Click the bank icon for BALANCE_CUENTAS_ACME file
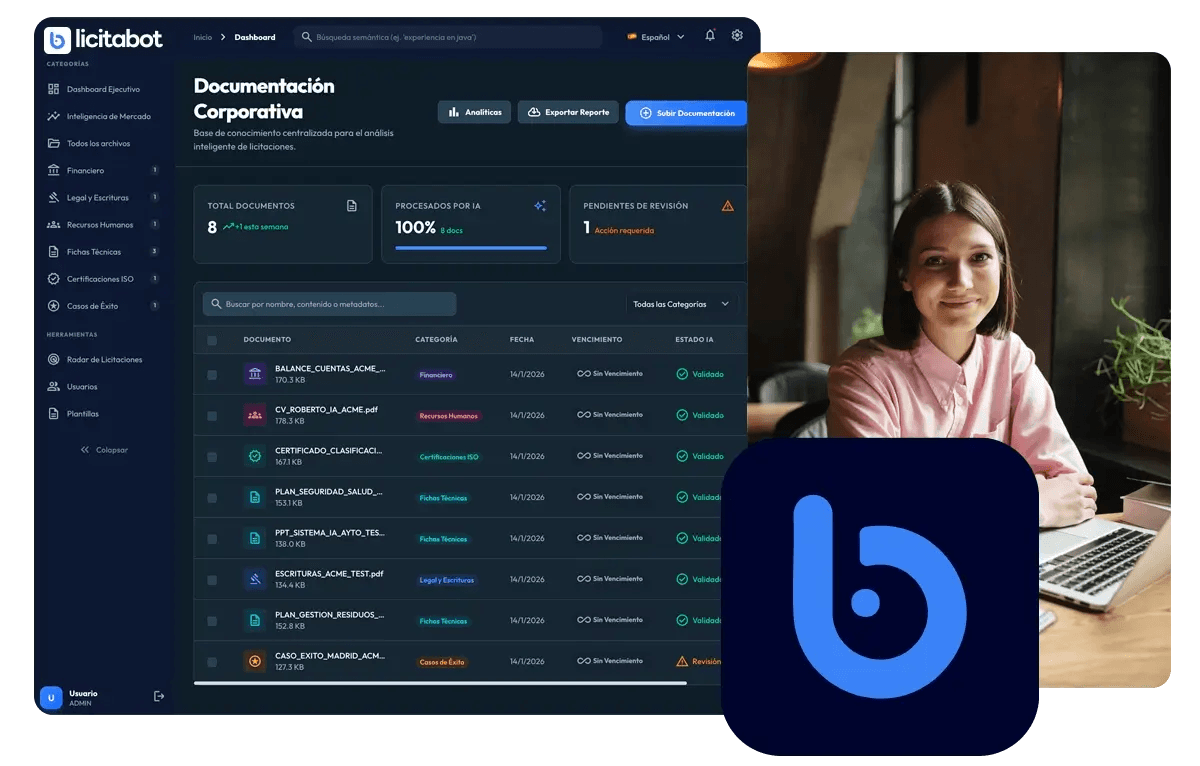This screenshot has width=1200, height=766. point(255,374)
